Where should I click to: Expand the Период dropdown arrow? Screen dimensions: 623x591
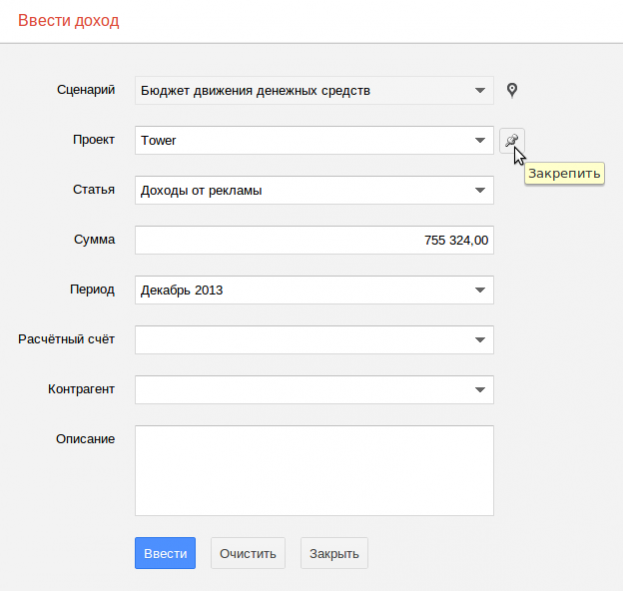[x=480, y=290]
